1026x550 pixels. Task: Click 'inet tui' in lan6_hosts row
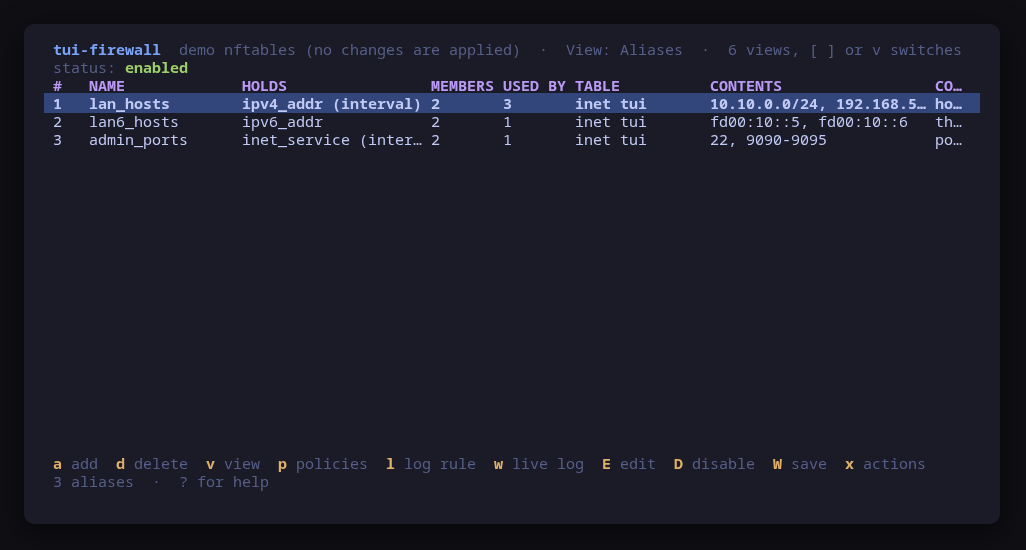tap(610, 122)
